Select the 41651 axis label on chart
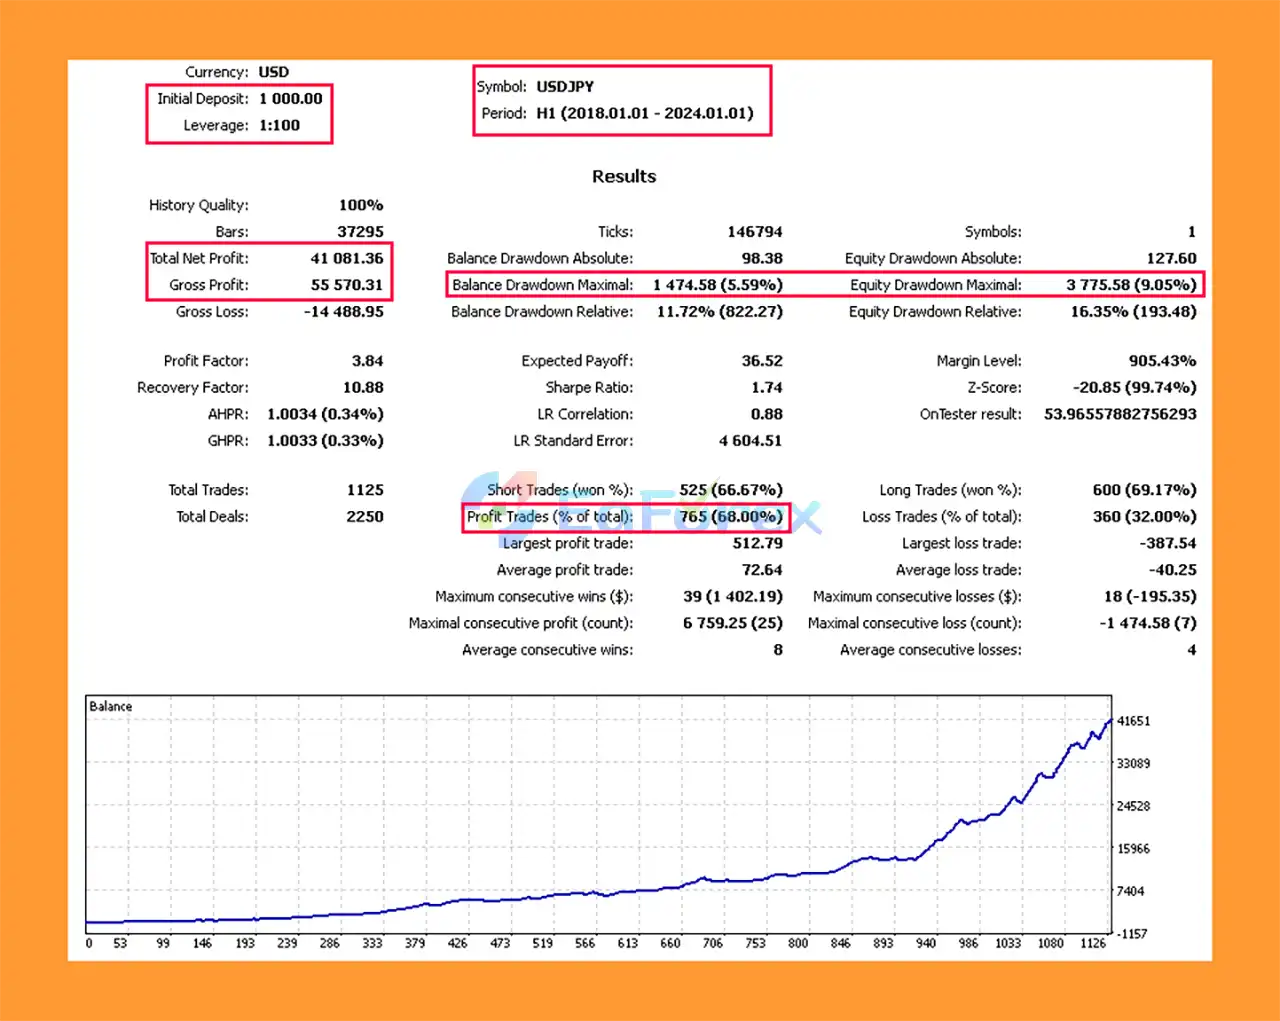This screenshot has width=1280, height=1021. click(x=1141, y=721)
